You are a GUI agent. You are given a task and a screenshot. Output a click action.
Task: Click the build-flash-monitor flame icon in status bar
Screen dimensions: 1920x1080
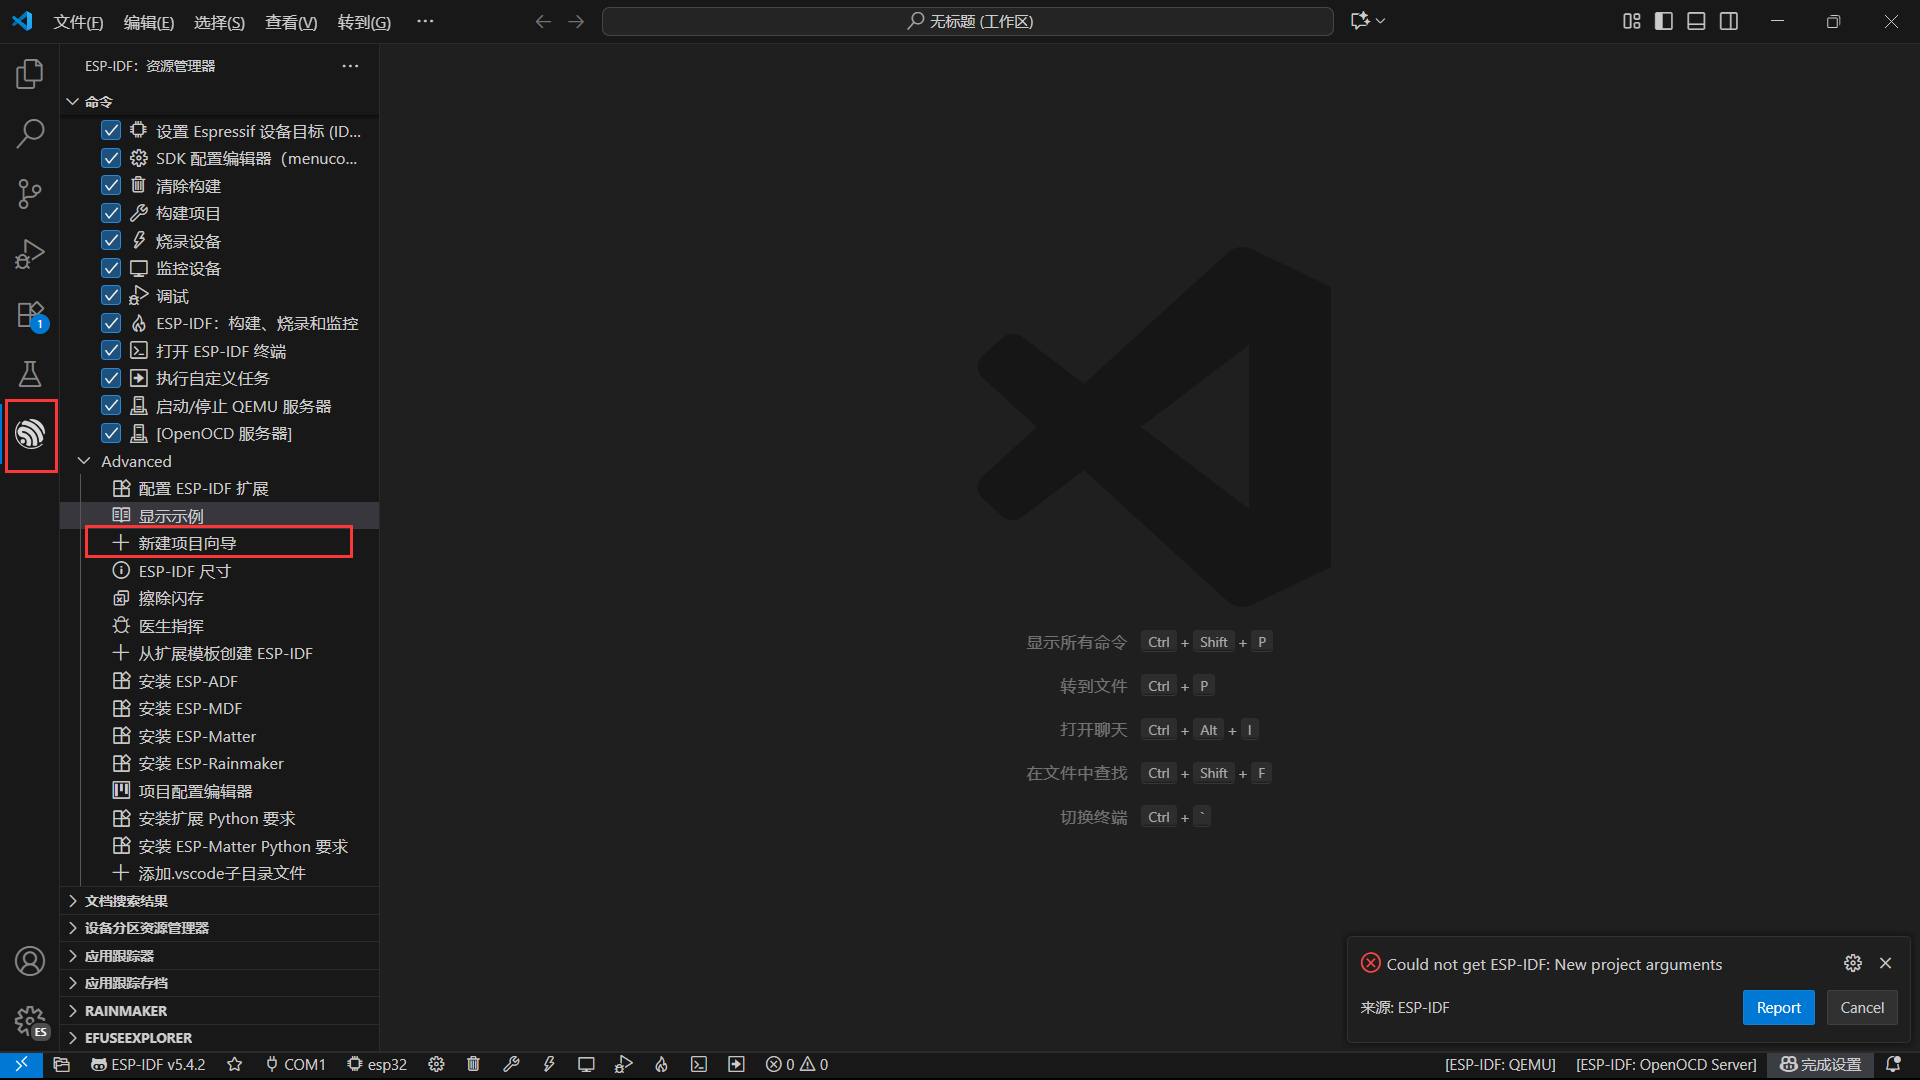[661, 1065]
